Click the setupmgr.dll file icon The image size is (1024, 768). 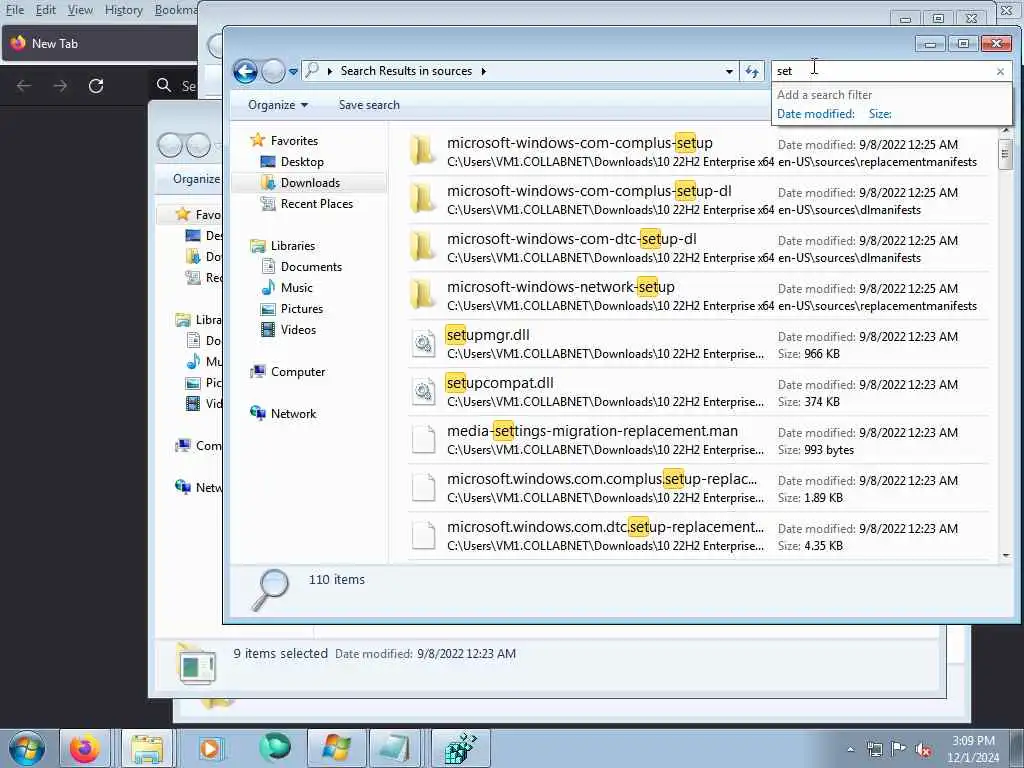(x=423, y=344)
